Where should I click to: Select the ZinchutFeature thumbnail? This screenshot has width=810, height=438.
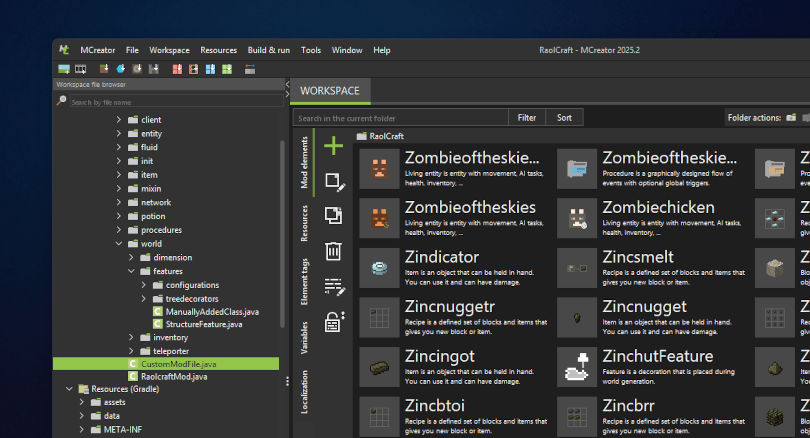click(x=577, y=367)
